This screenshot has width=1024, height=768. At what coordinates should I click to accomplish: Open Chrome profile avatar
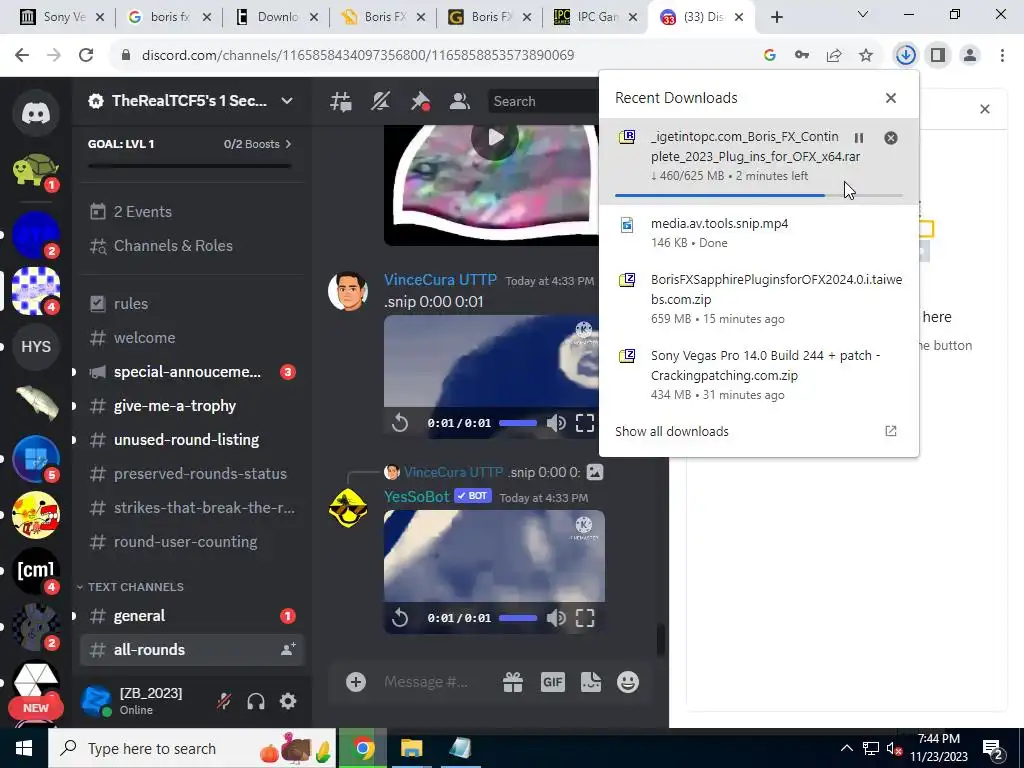(x=970, y=55)
